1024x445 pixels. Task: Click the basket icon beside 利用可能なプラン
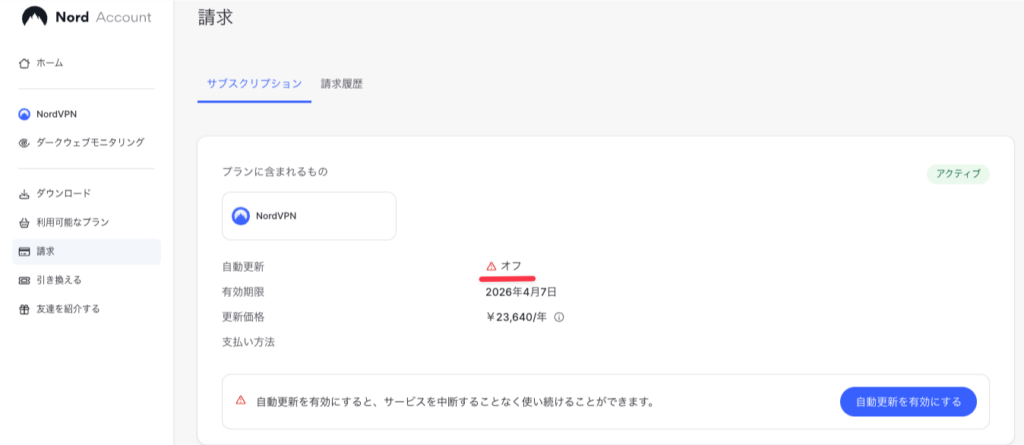pos(24,223)
